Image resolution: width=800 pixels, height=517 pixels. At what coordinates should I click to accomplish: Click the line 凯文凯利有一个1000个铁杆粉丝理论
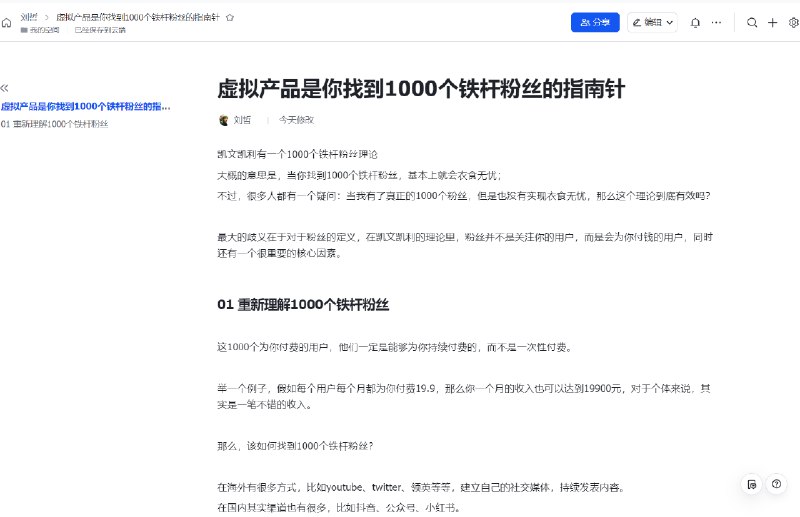click(297, 154)
